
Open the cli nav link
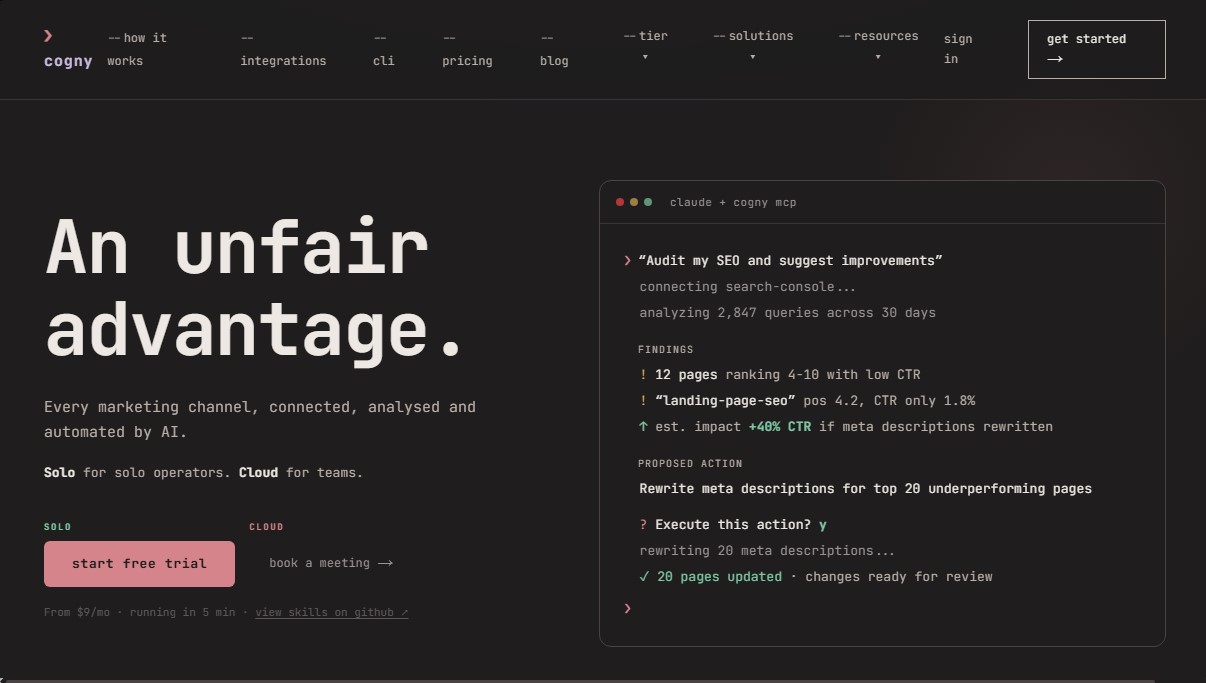click(x=384, y=49)
